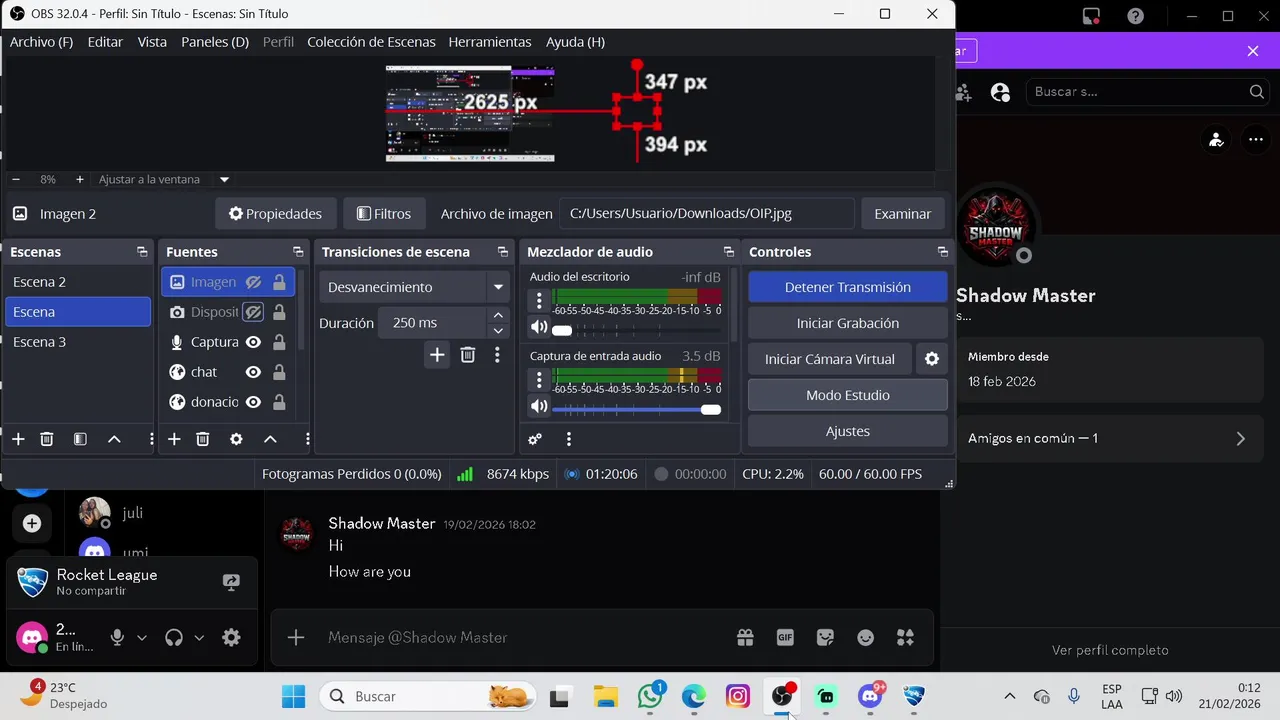This screenshot has height=720, width=1280.
Task: Add a transition with the plus icon
Action: click(x=437, y=355)
